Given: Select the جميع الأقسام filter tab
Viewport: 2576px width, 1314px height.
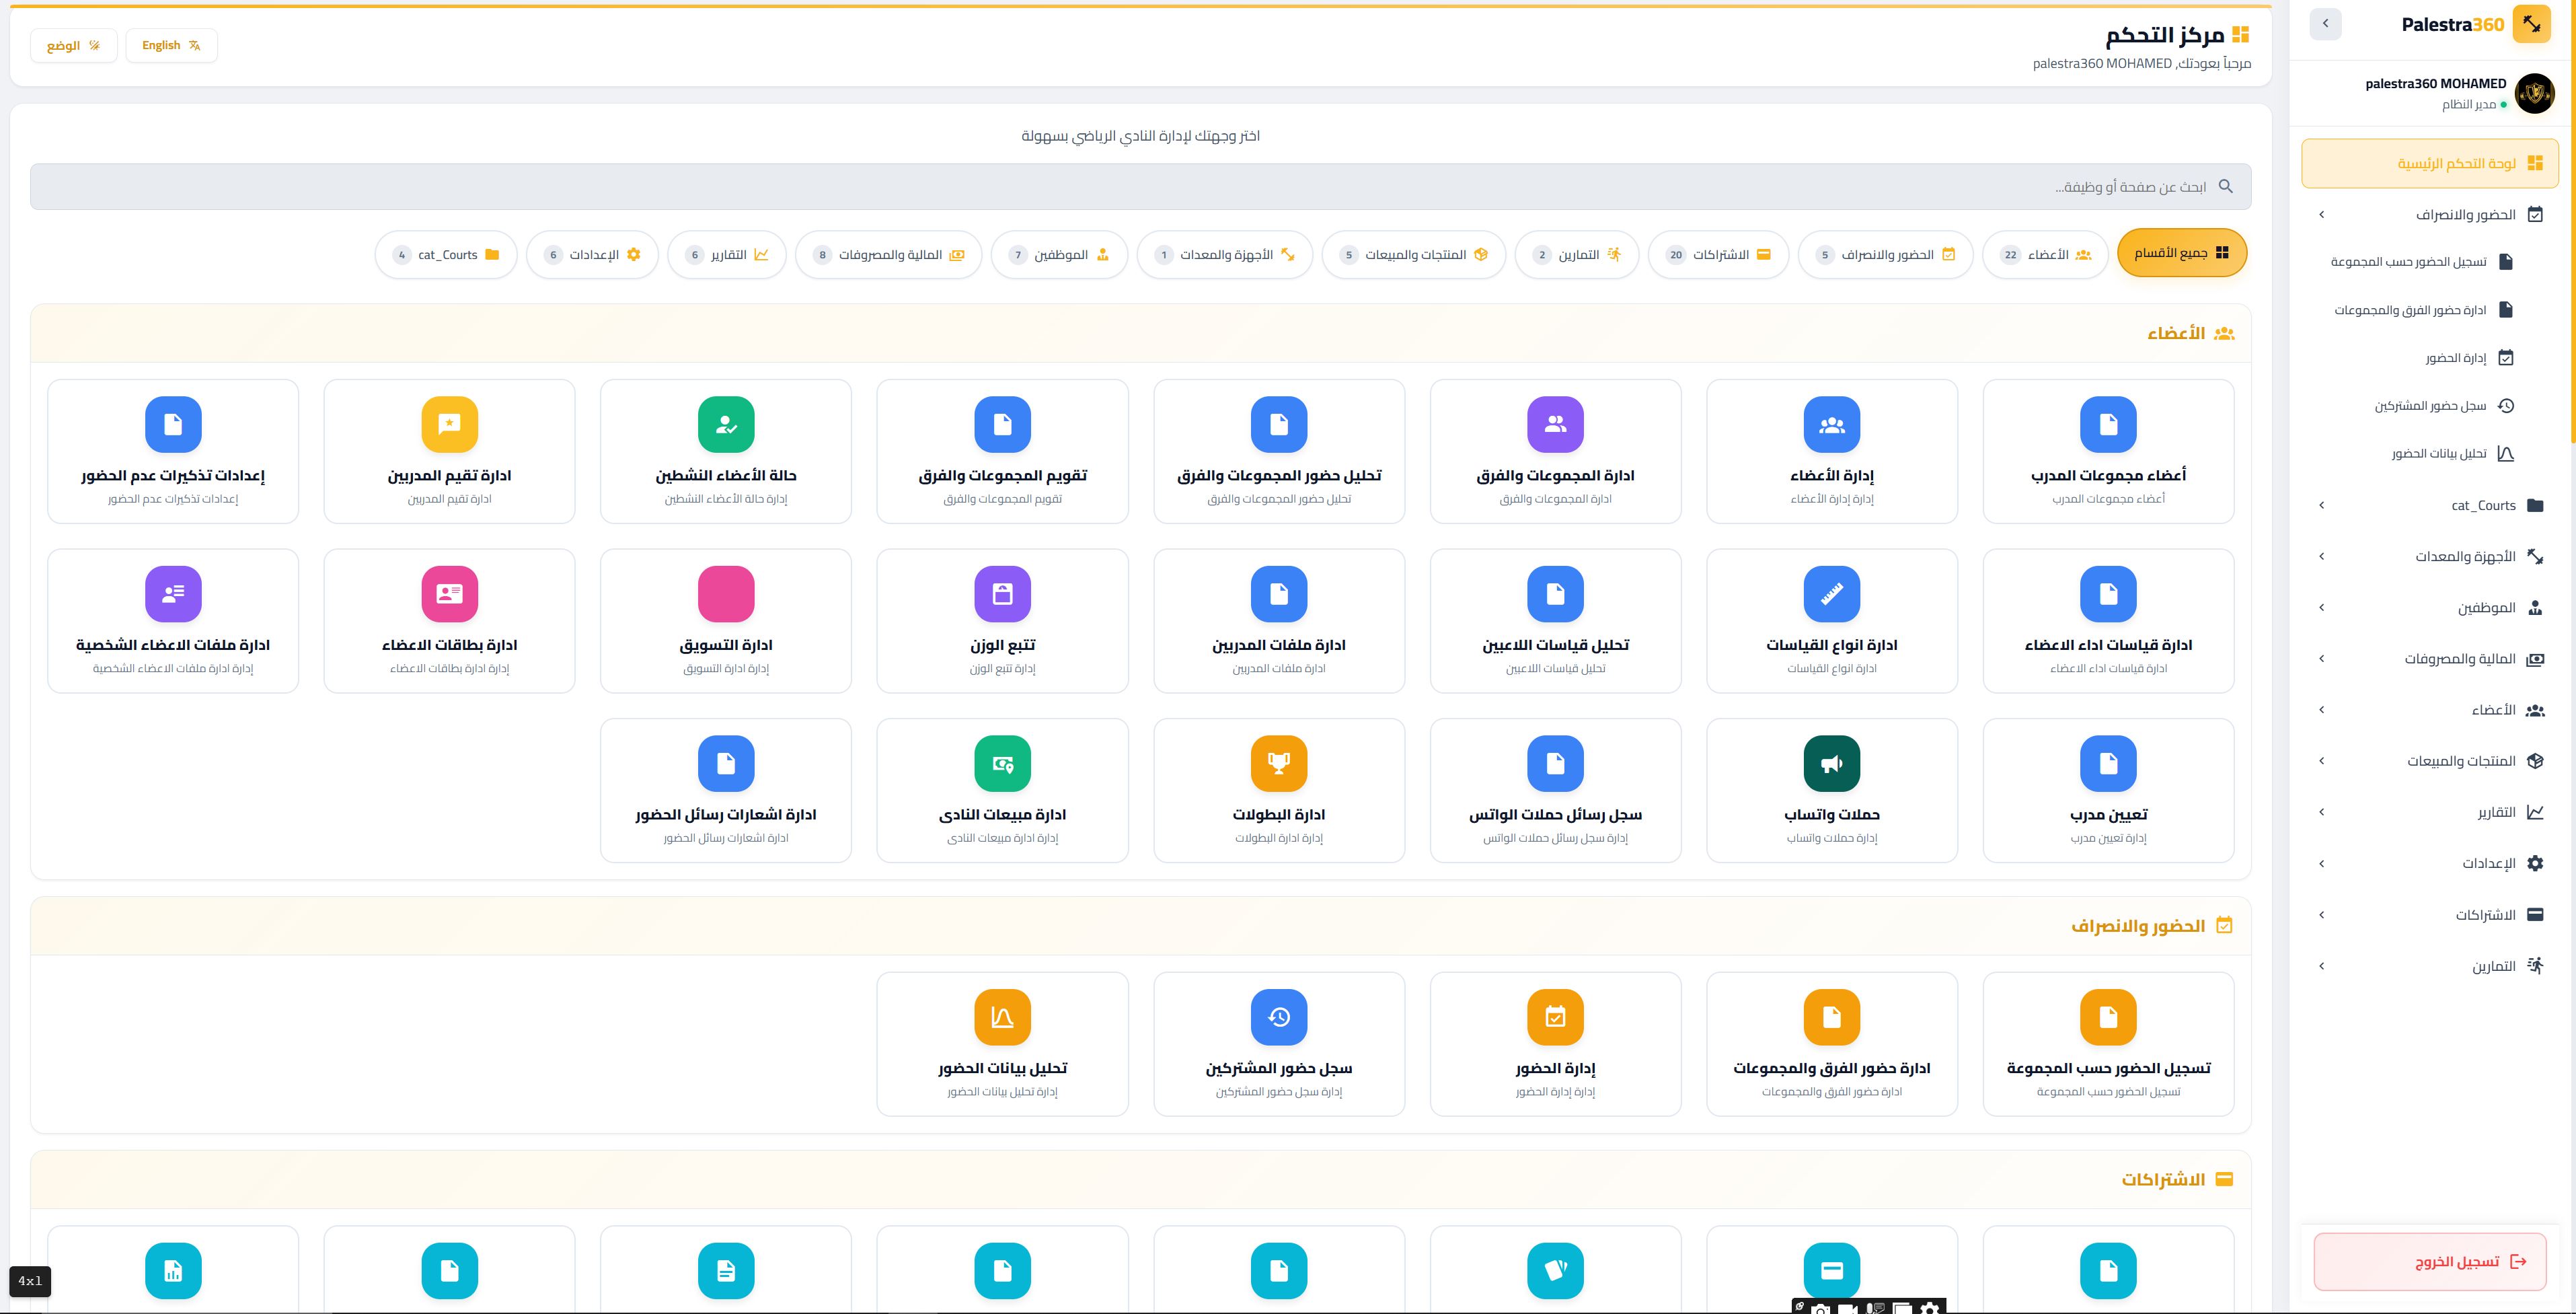Looking at the screenshot, I should click(2182, 254).
